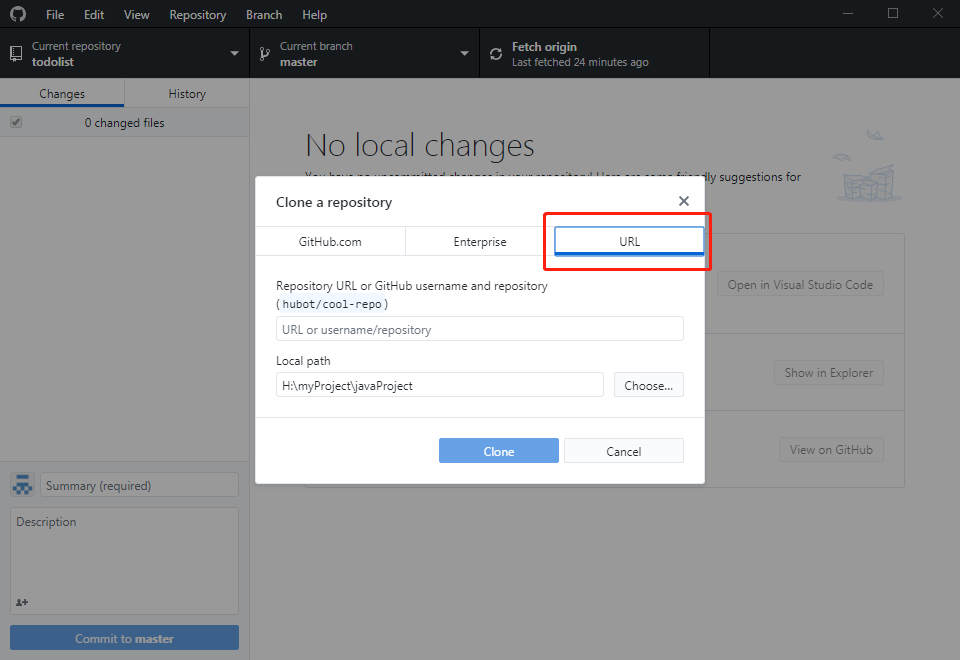Click Fetch origin button
The height and width of the screenshot is (660, 960).
pyautogui.click(x=594, y=53)
